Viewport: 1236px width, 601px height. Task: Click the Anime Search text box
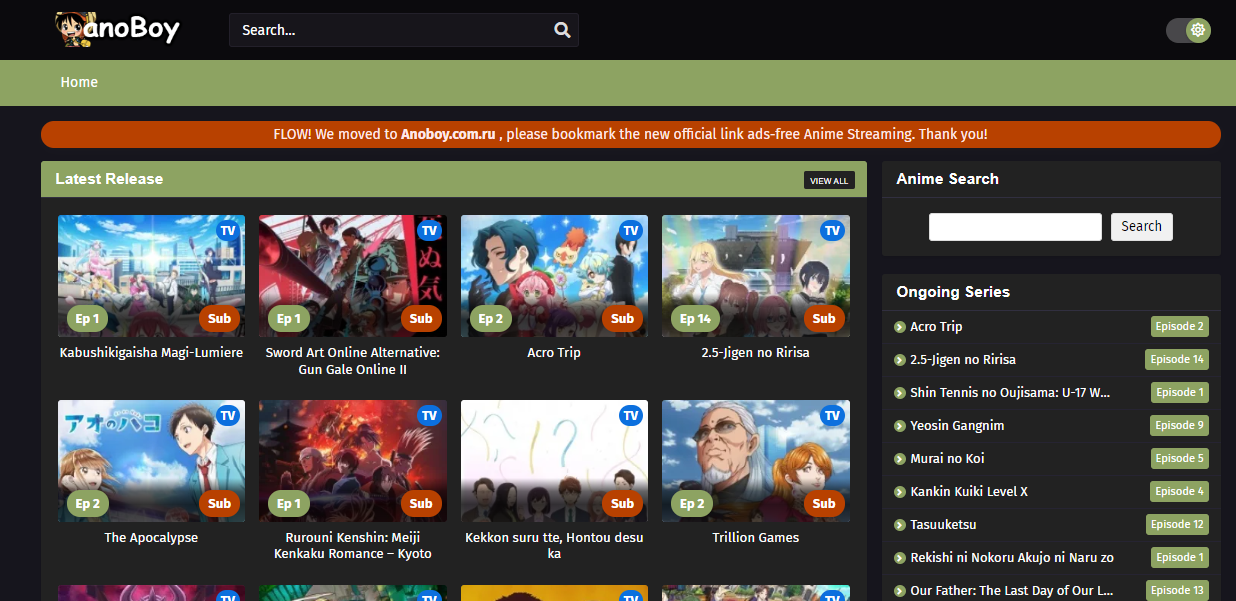point(1015,227)
